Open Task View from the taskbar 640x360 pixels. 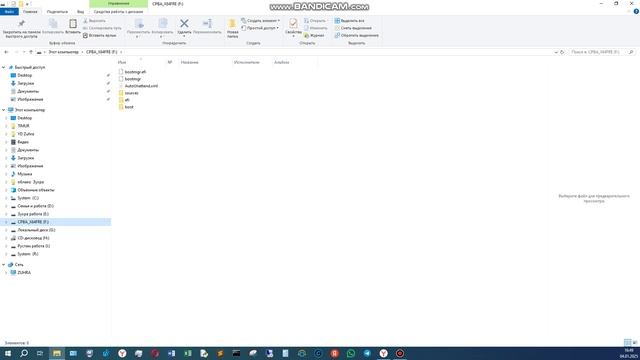pyautogui.click(x=40, y=353)
